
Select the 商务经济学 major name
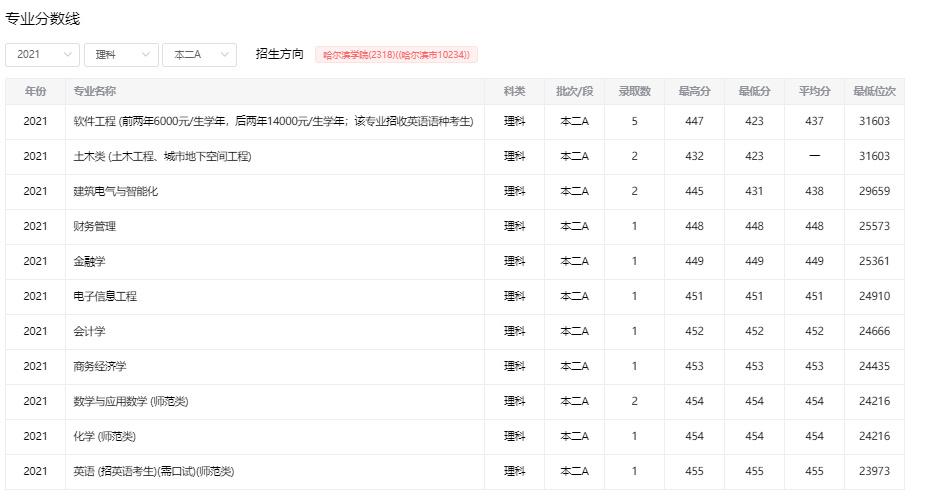tap(100, 366)
